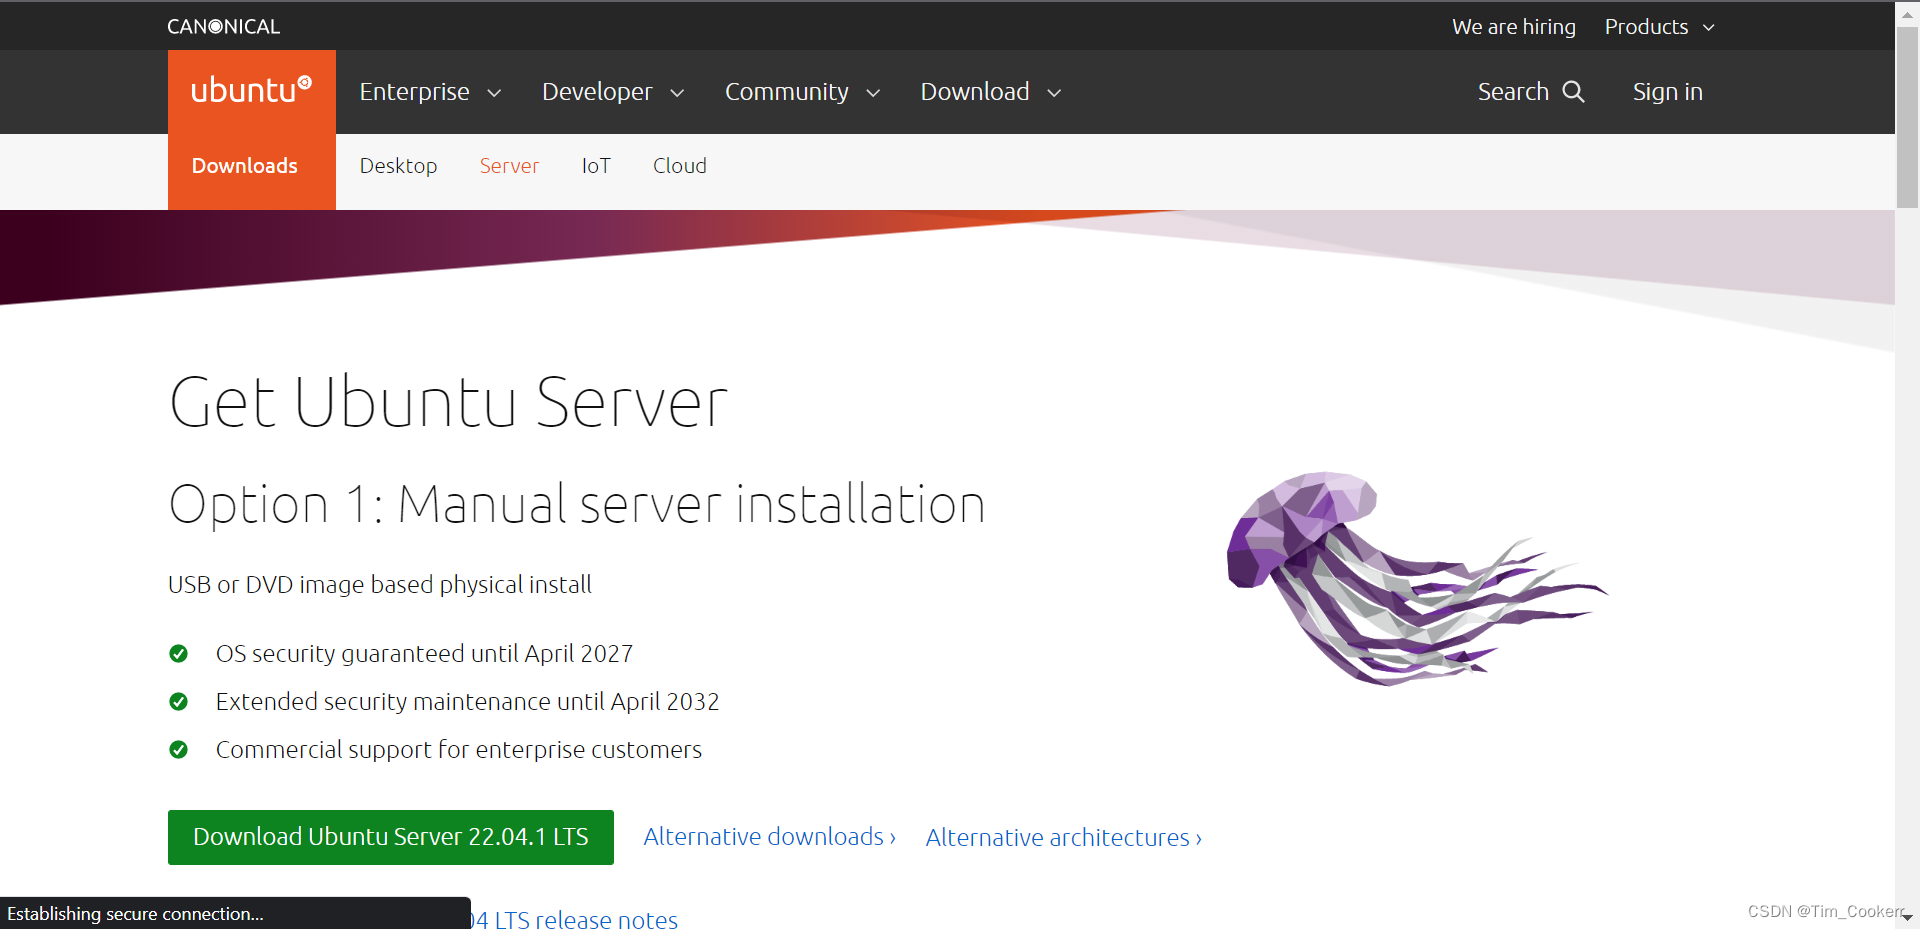Click the Establishing secure connection status text
1920x929 pixels.
[x=135, y=914]
